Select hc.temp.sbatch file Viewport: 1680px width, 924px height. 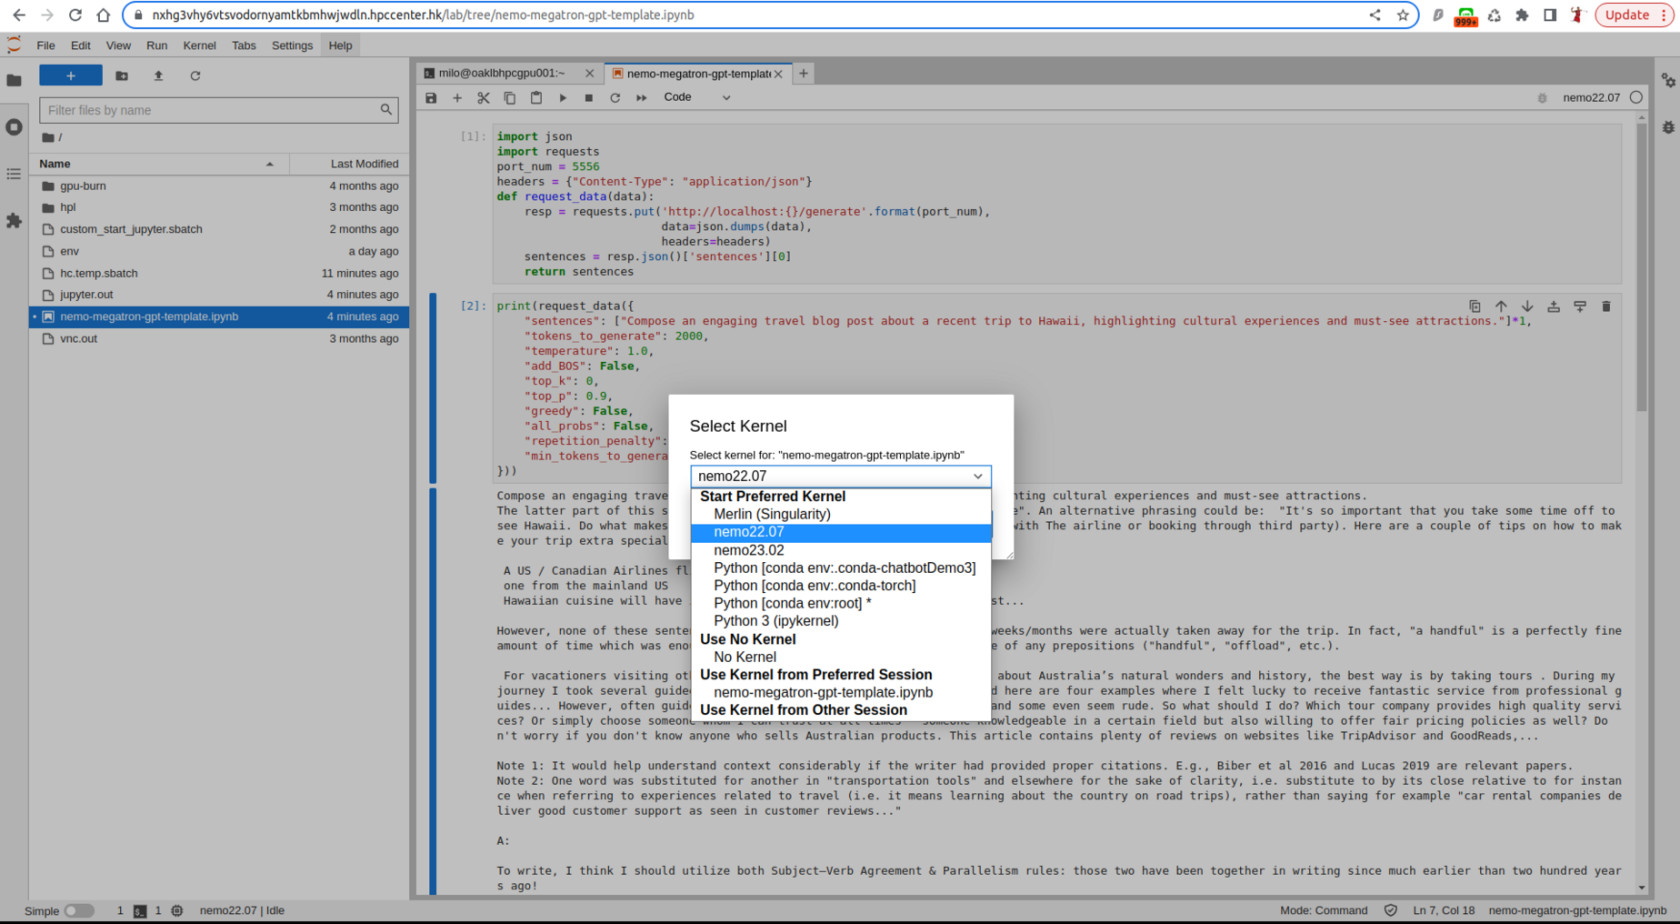(x=219, y=273)
